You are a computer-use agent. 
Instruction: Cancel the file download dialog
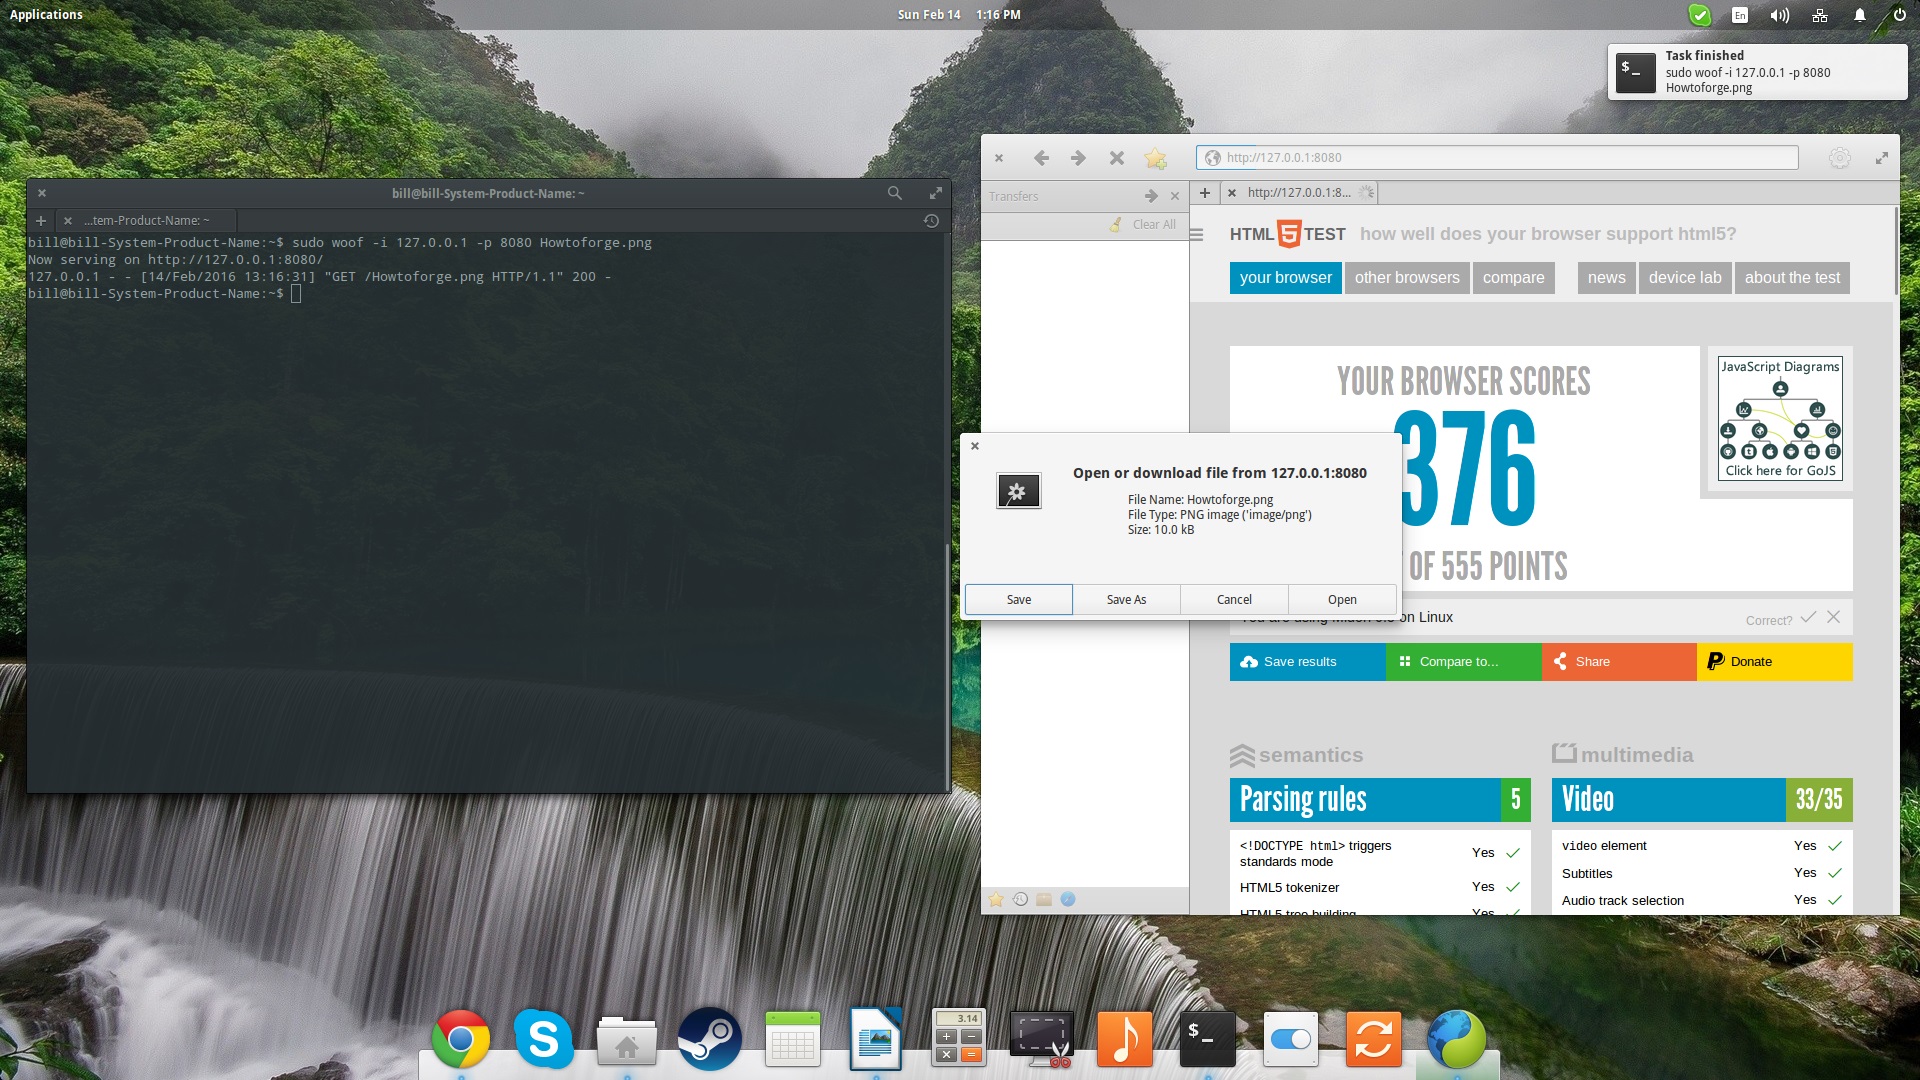pos(1234,599)
